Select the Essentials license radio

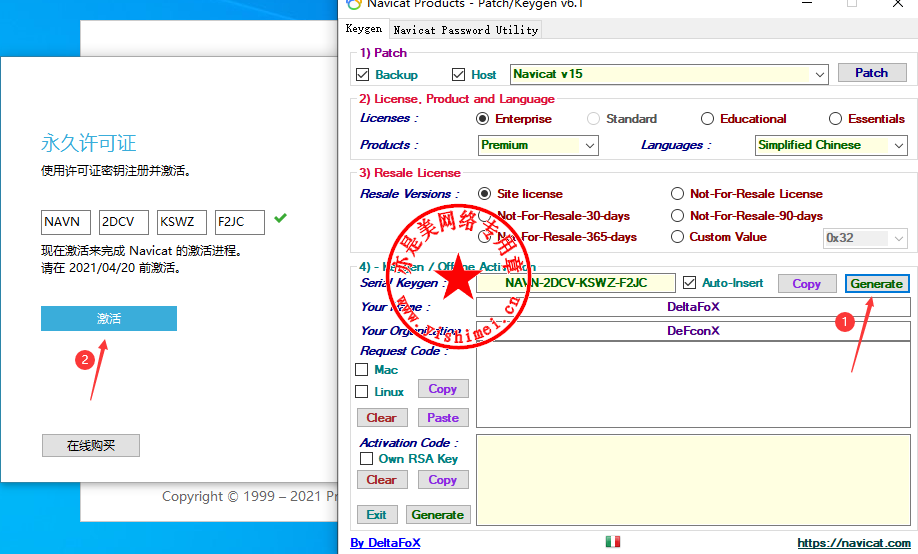835,119
